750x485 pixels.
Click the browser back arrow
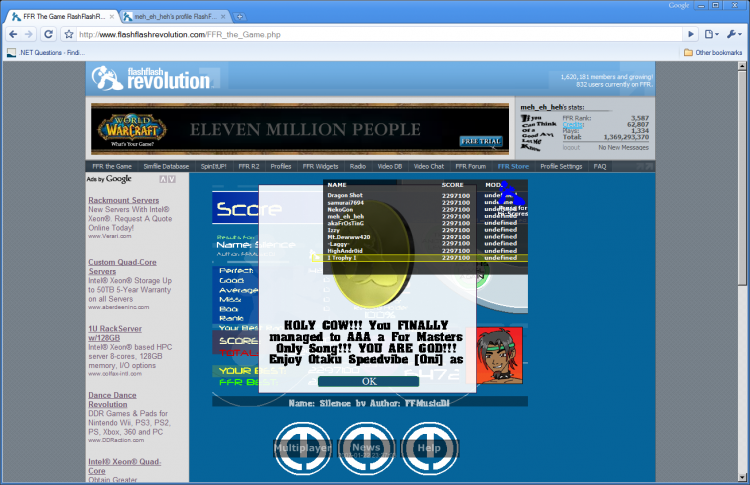point(13,34)
